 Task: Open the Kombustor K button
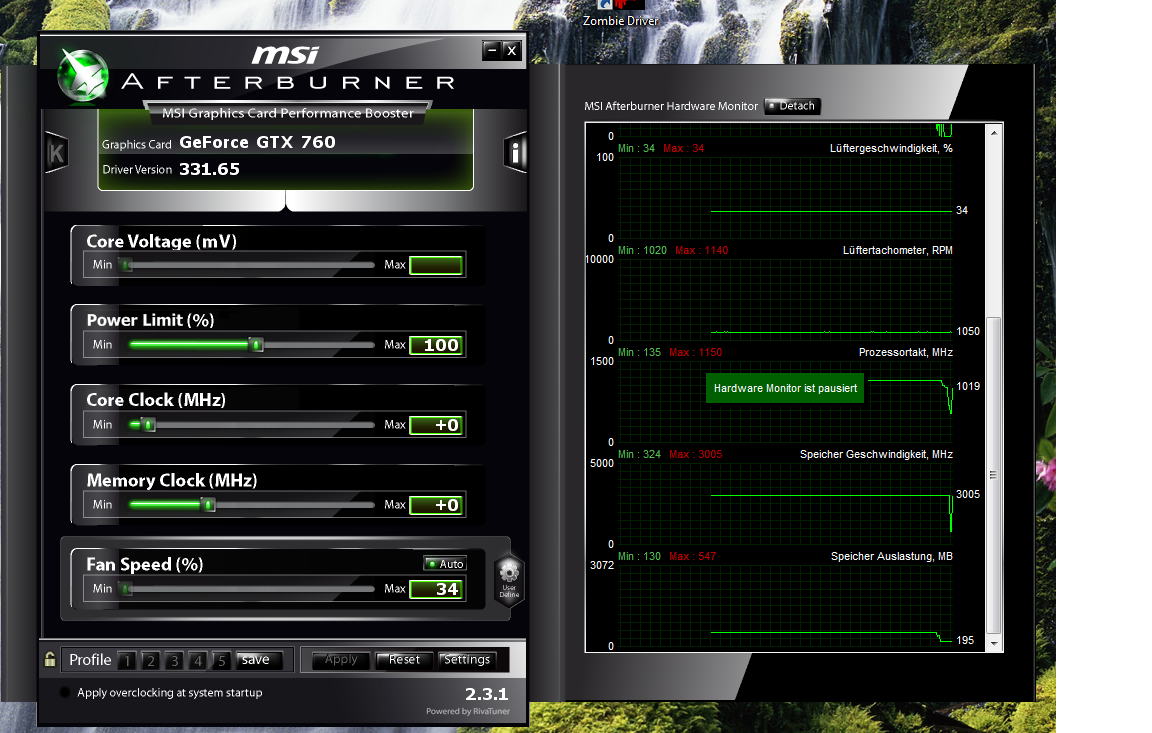coord(56,153)
